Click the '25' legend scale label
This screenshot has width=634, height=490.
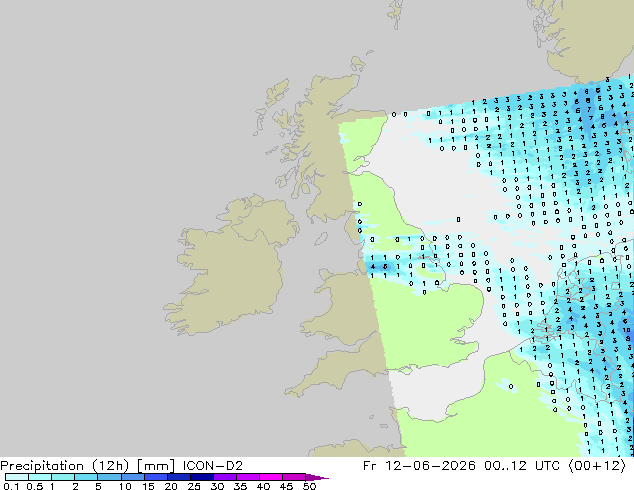click(194, 486)
